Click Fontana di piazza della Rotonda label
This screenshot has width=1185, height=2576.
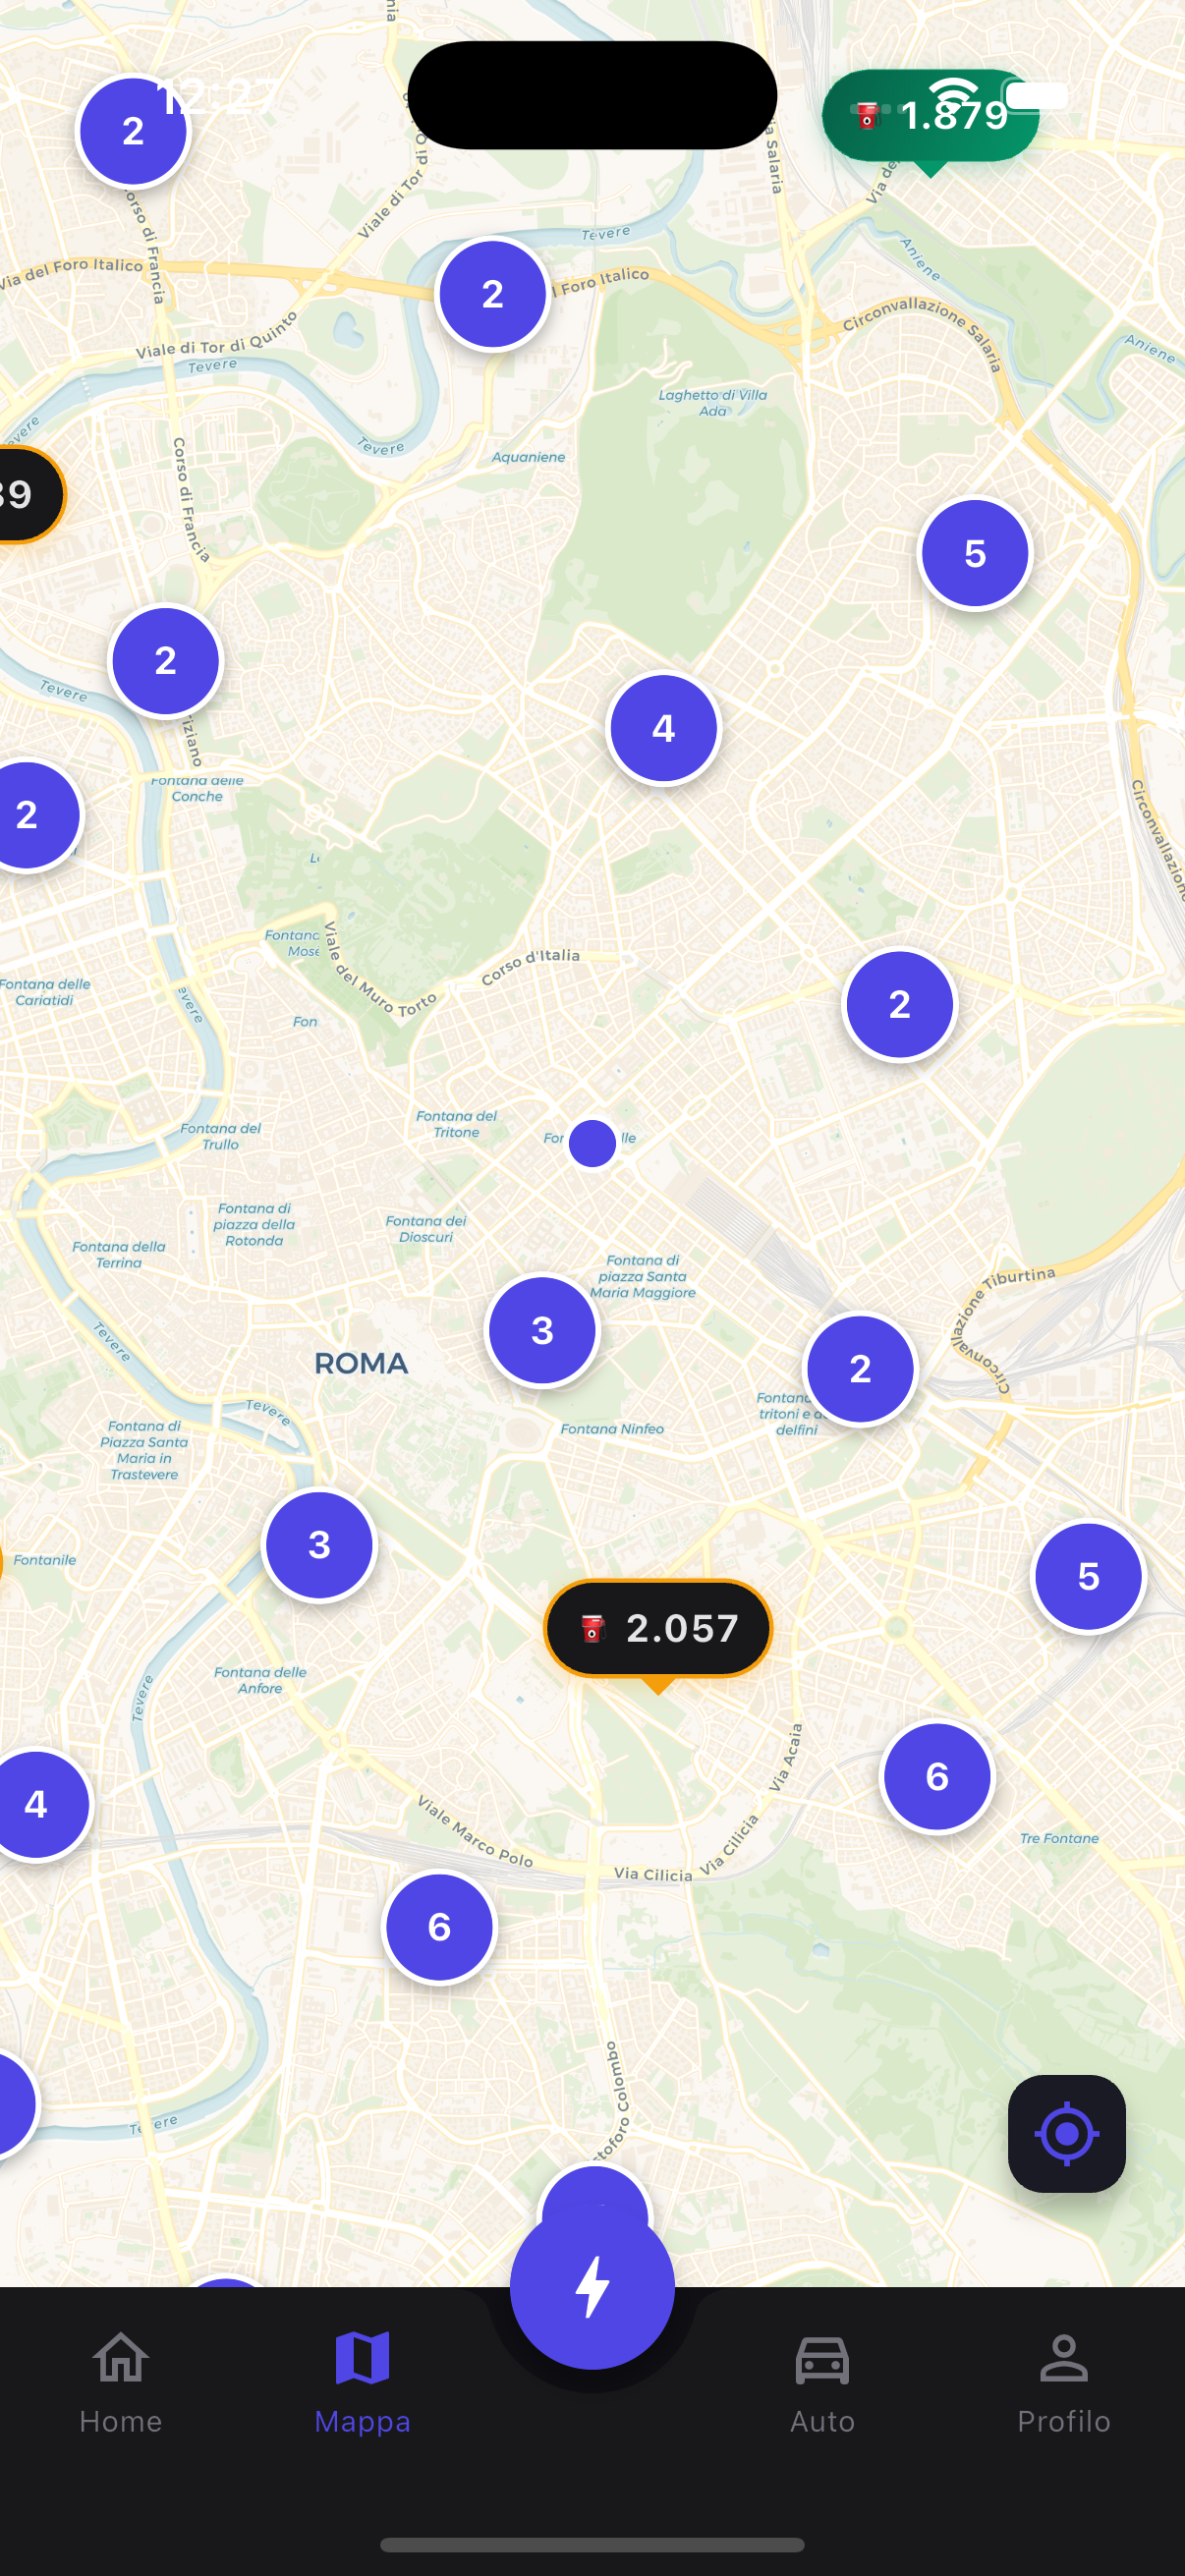254,1224
